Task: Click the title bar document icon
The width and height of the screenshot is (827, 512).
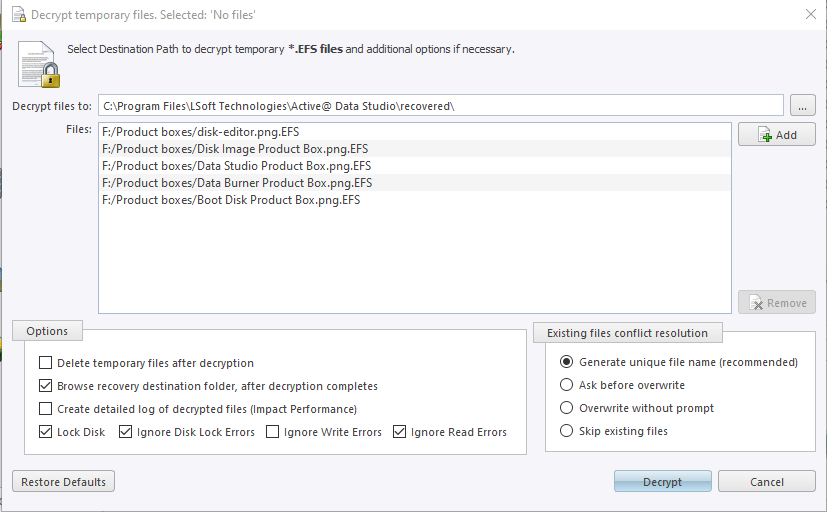Action: pyautogui.click(x=18, y=14)
